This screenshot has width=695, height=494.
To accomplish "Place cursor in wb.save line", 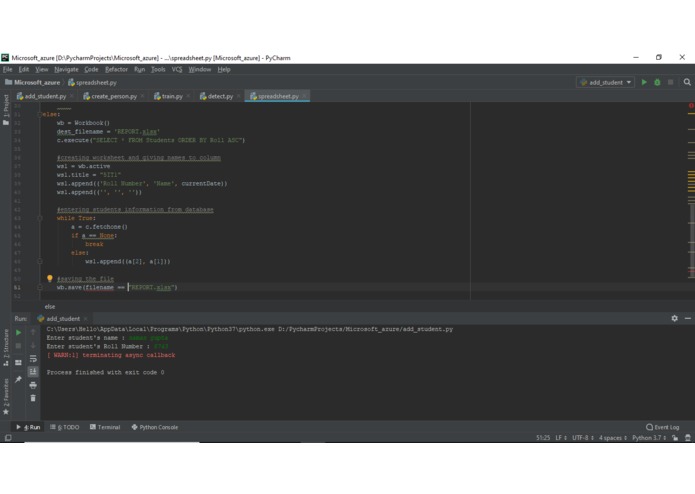I will pyautogui.click(x=117, y=287).
